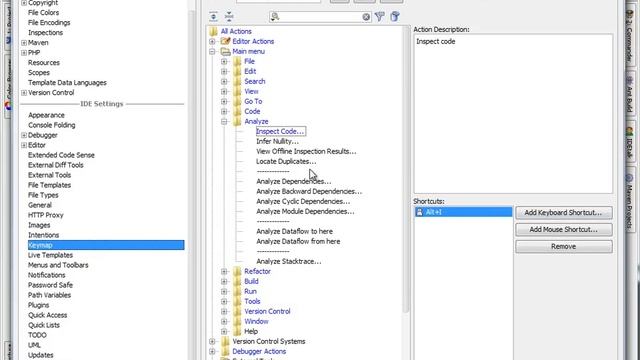Click the Action Description text area
This screenshot has width=640, height=360.
click(x=513, y=113)
